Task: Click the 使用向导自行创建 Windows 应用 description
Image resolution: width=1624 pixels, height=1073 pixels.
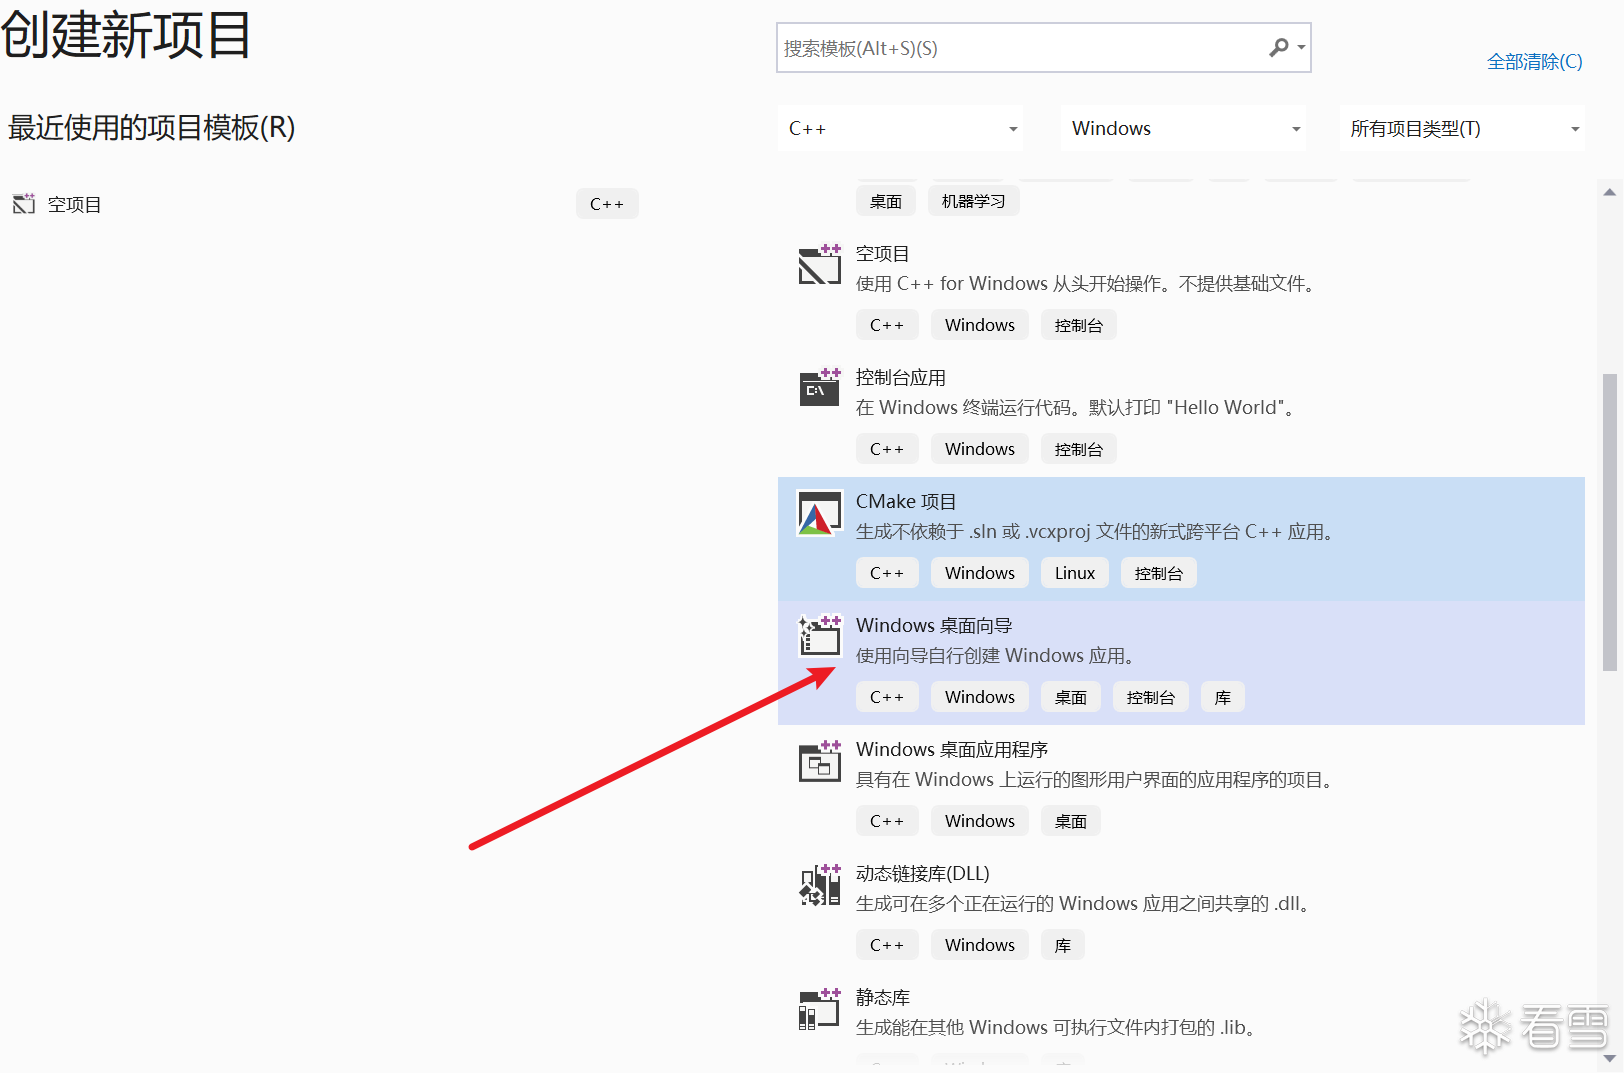Action: (x=995, y=656)
